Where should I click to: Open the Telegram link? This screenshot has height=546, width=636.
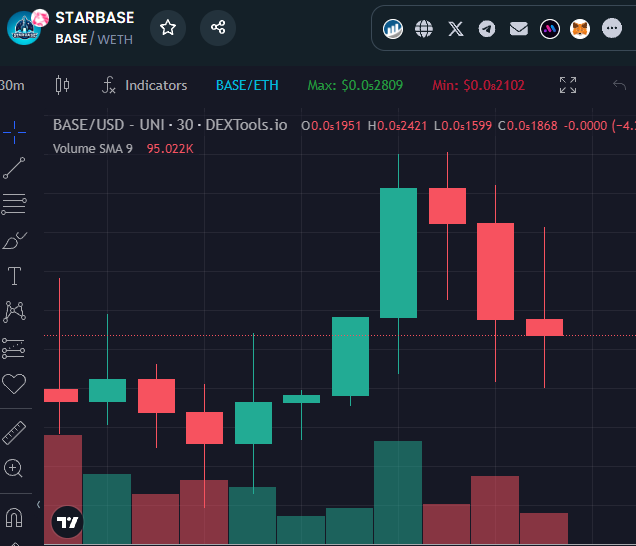coord(487,29)
